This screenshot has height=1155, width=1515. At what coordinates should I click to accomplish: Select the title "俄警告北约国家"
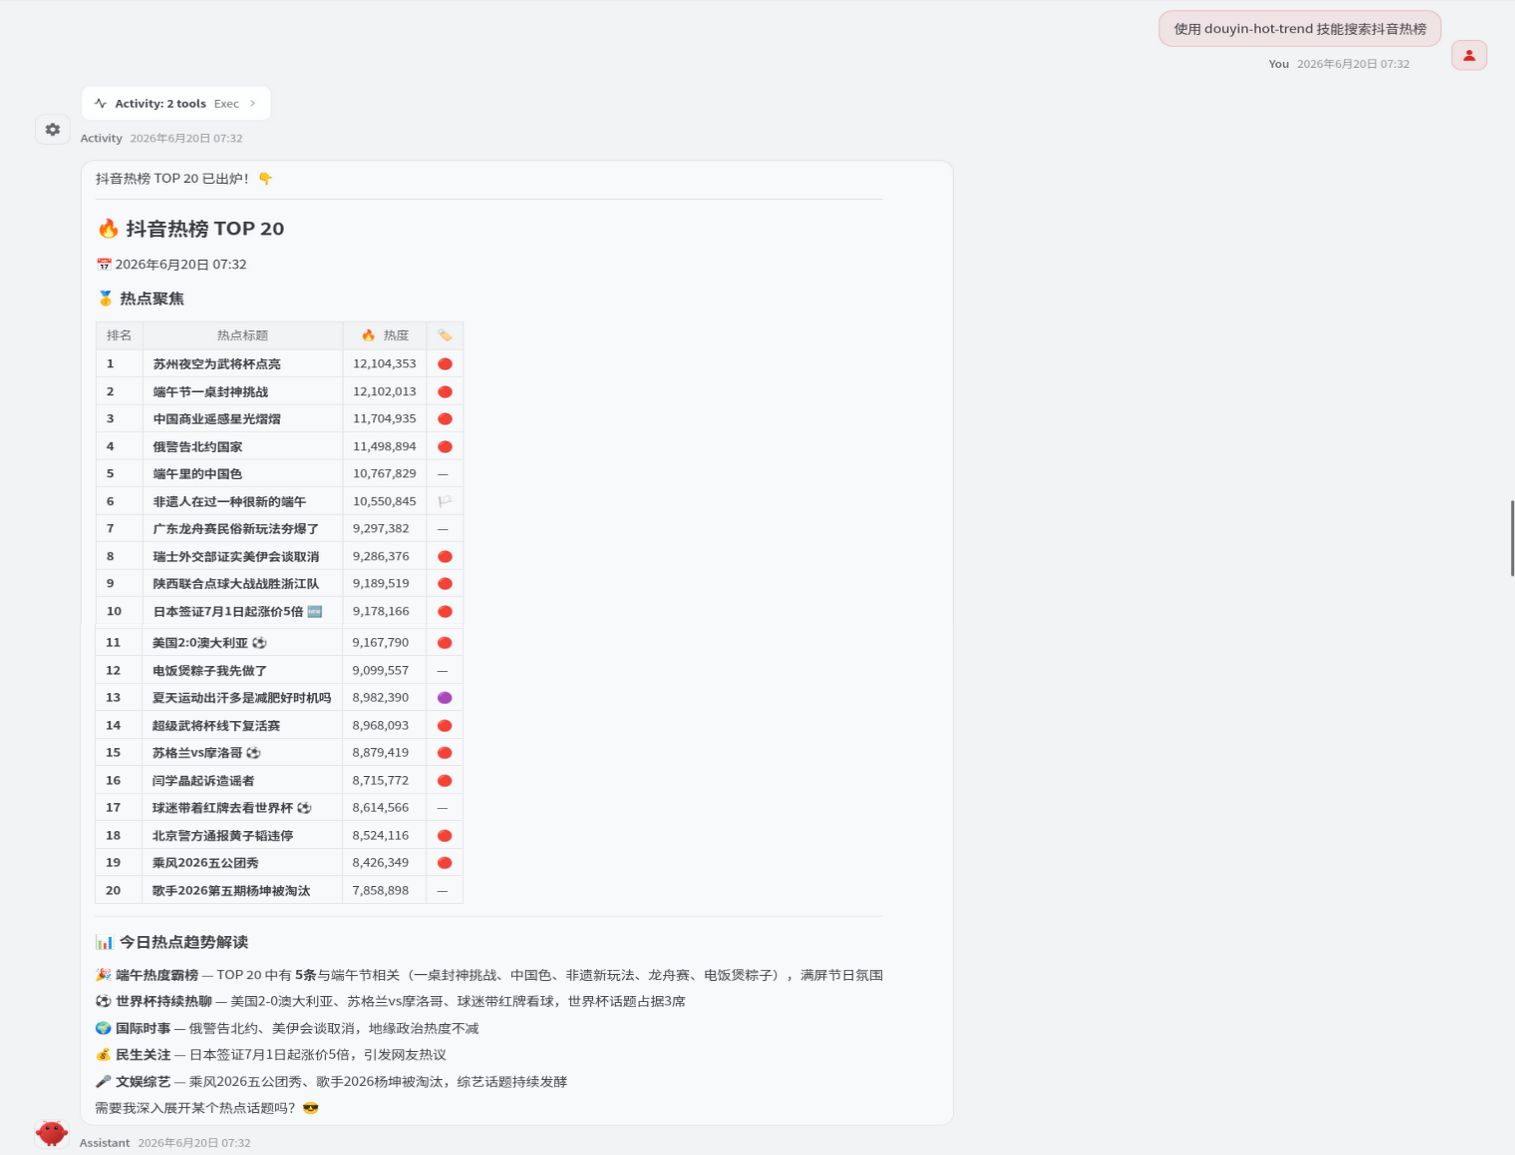click(x=197, y=447)
